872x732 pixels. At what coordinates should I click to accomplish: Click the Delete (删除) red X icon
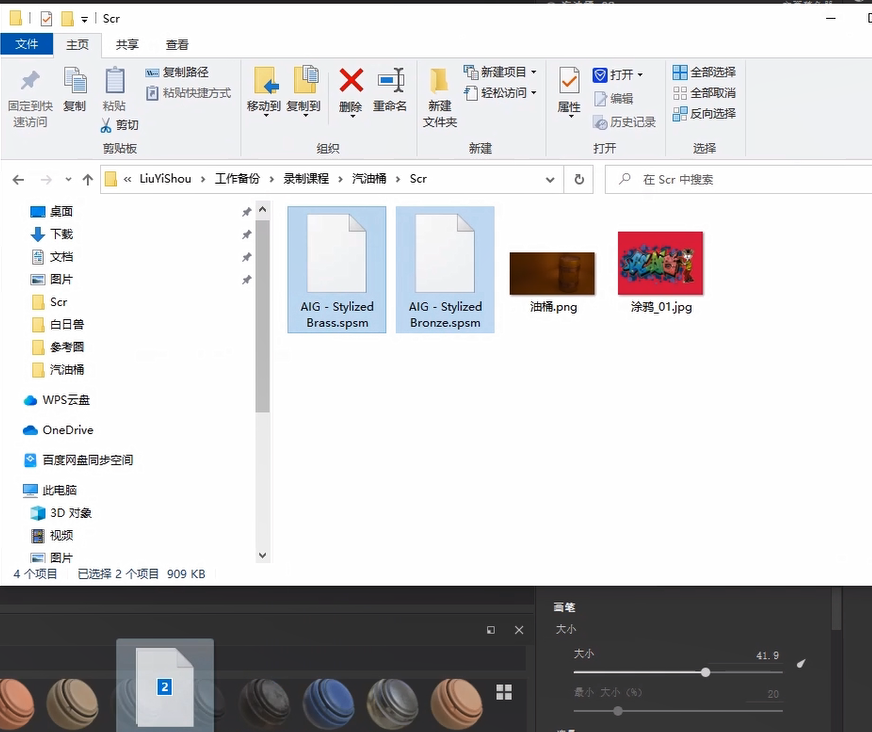[350, 81]
